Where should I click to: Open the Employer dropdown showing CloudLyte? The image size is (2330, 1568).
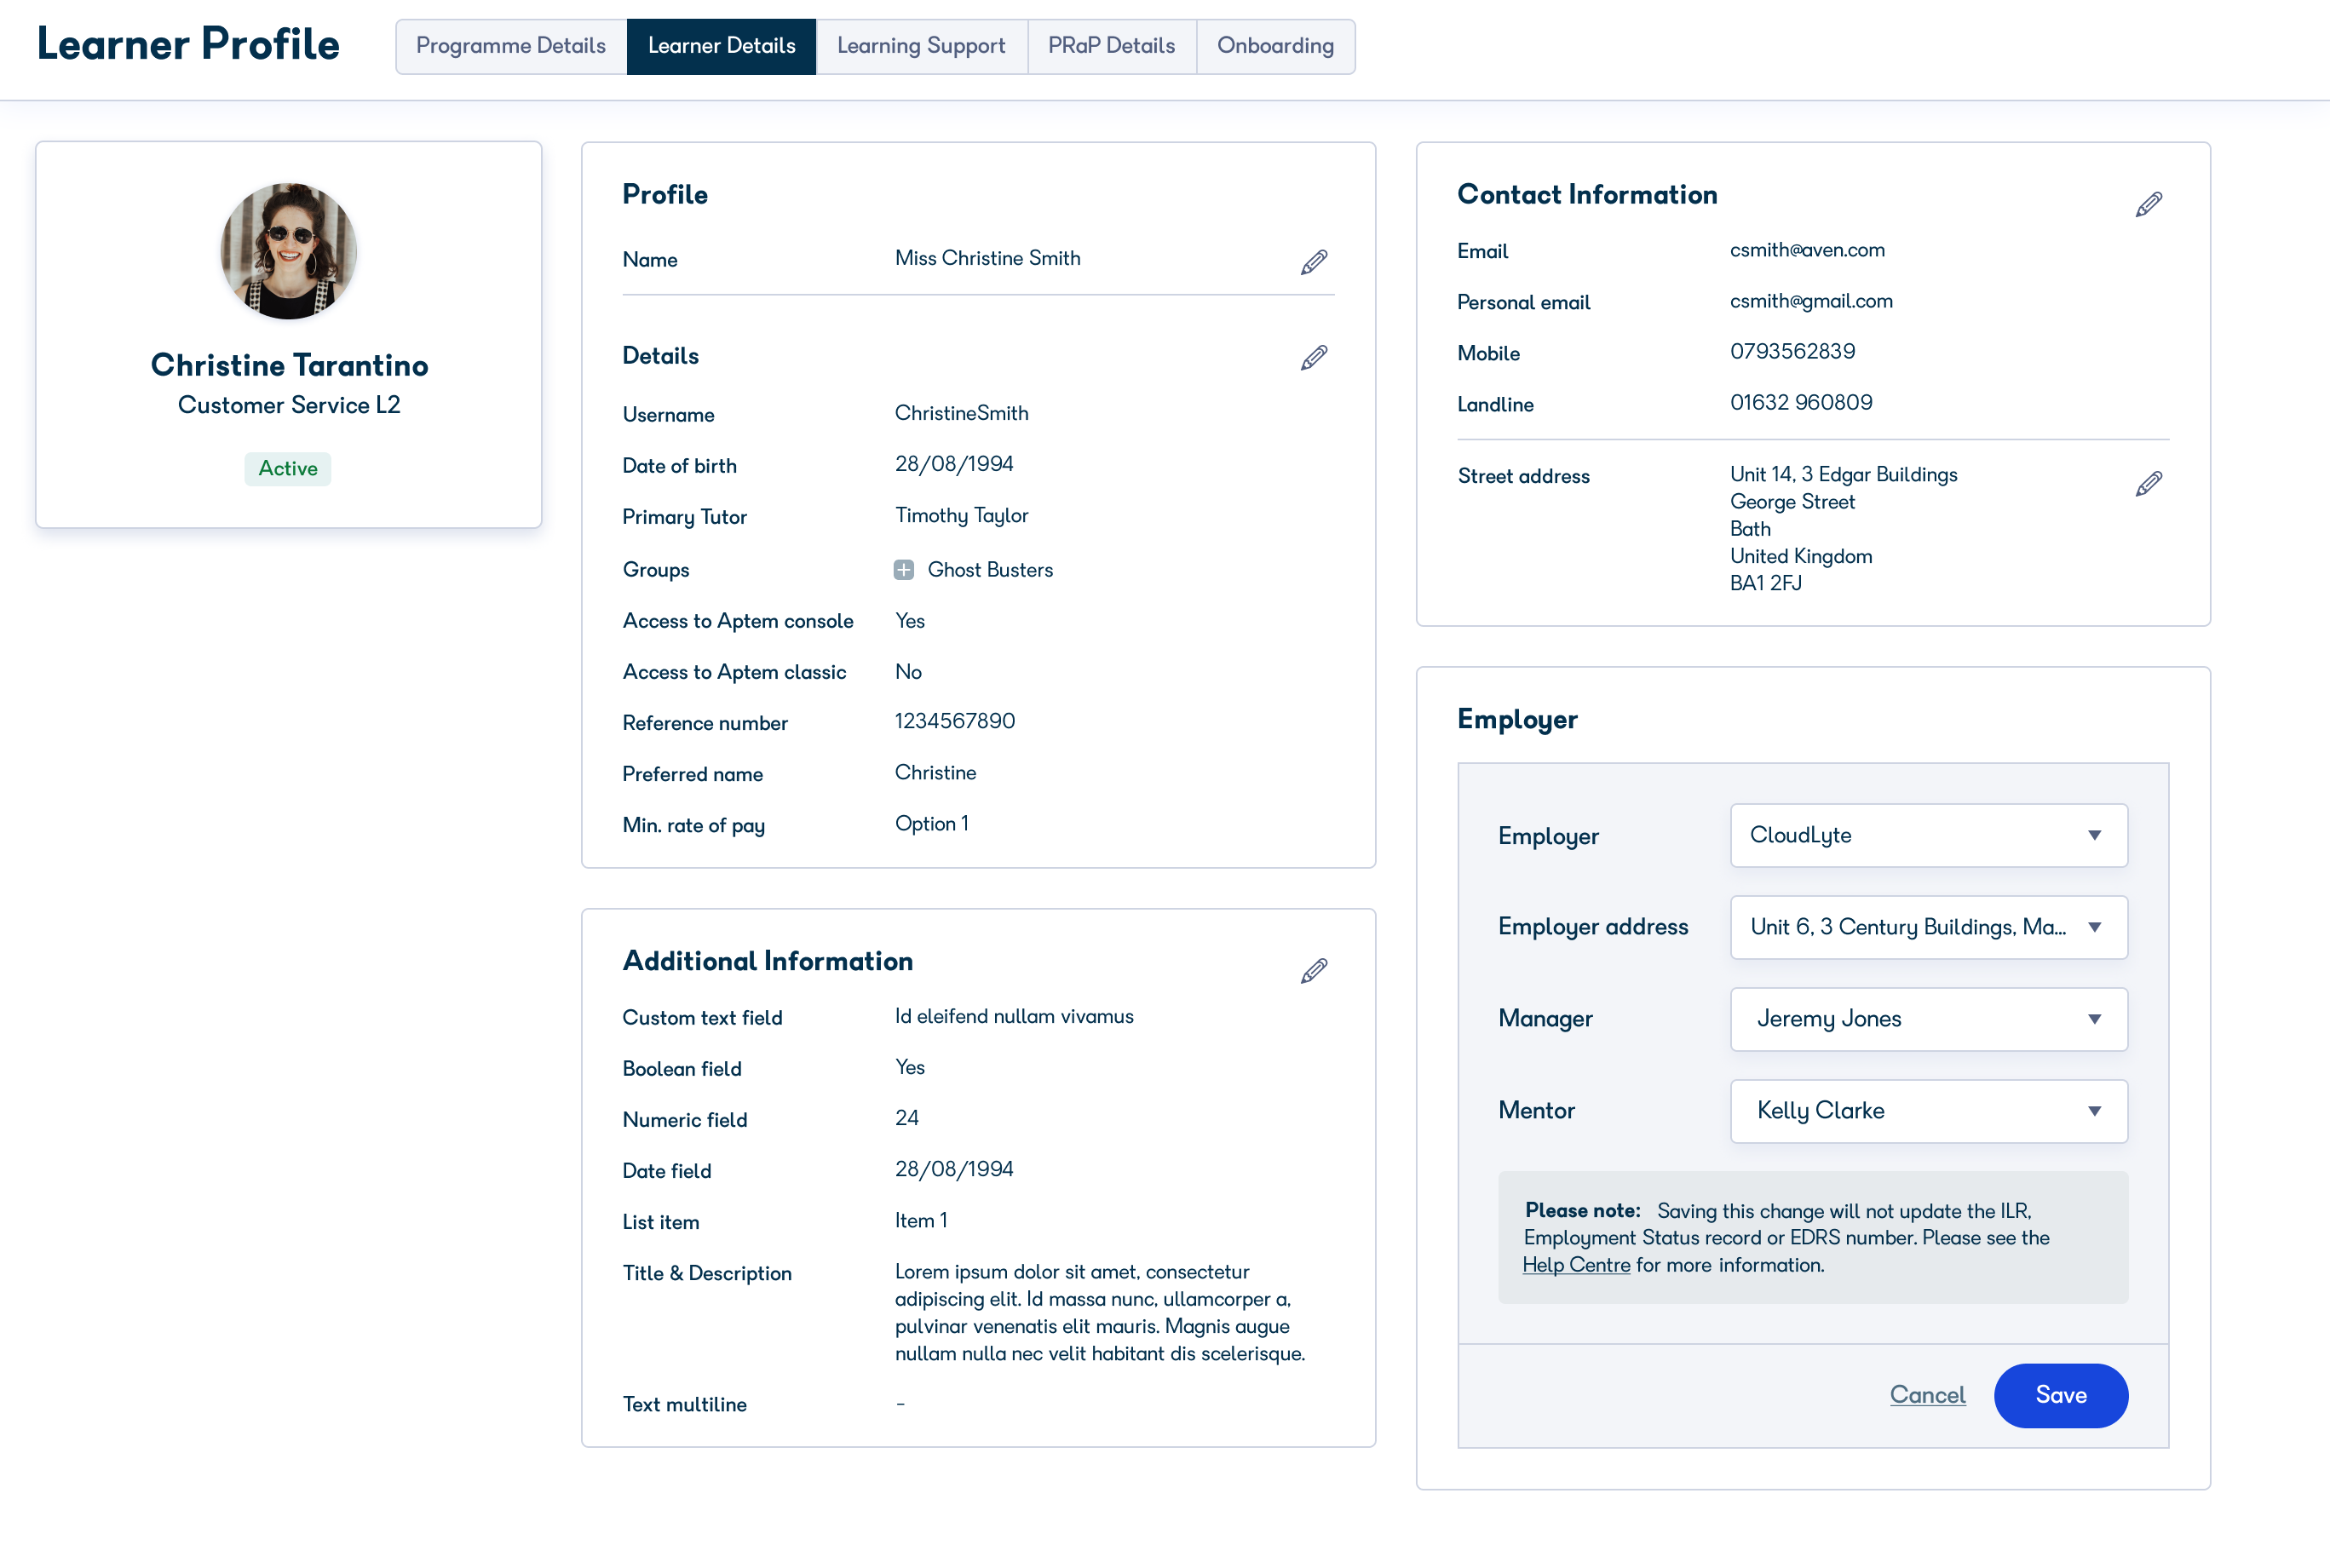[x=1928, y=835]
